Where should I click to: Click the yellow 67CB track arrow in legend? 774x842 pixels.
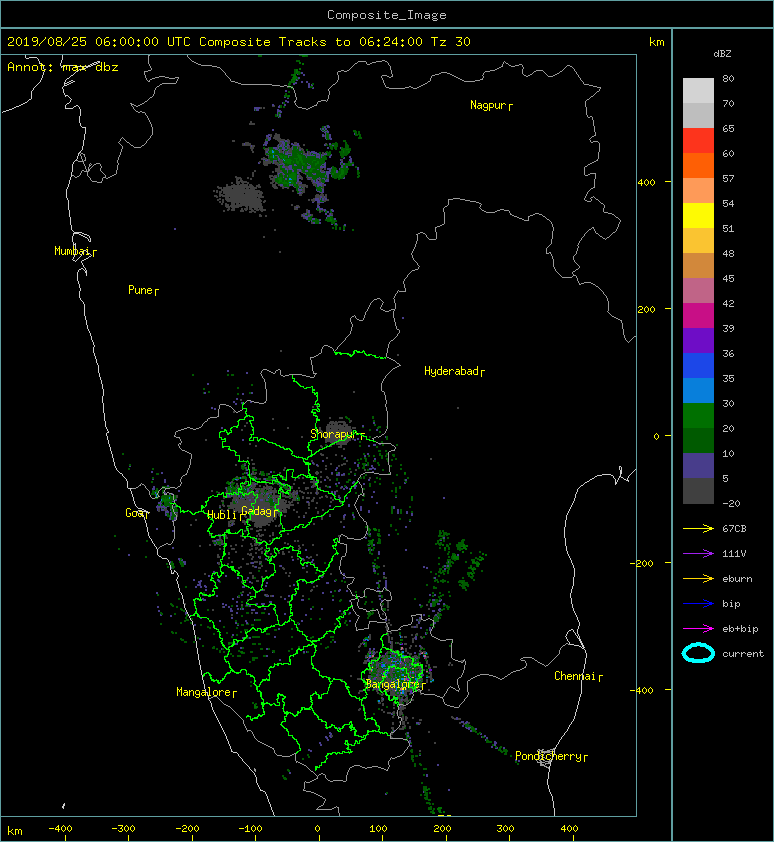tap(698, 528)
